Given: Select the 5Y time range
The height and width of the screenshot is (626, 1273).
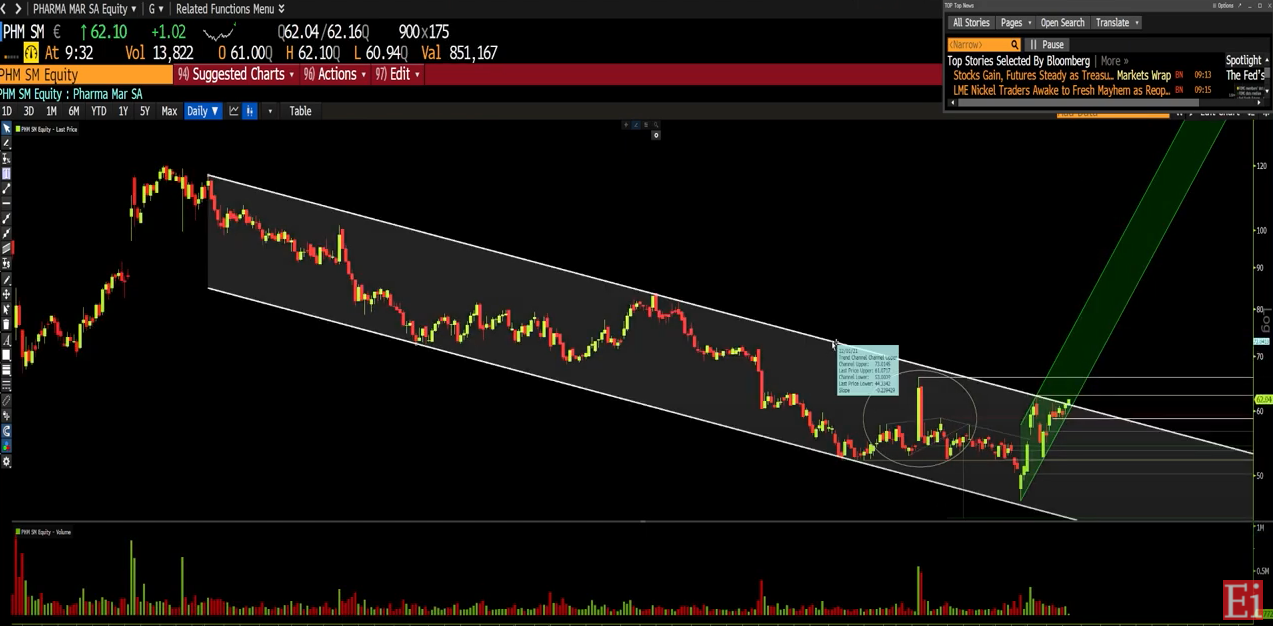Looking at the screenshot, I should click(x=145, y=111).
